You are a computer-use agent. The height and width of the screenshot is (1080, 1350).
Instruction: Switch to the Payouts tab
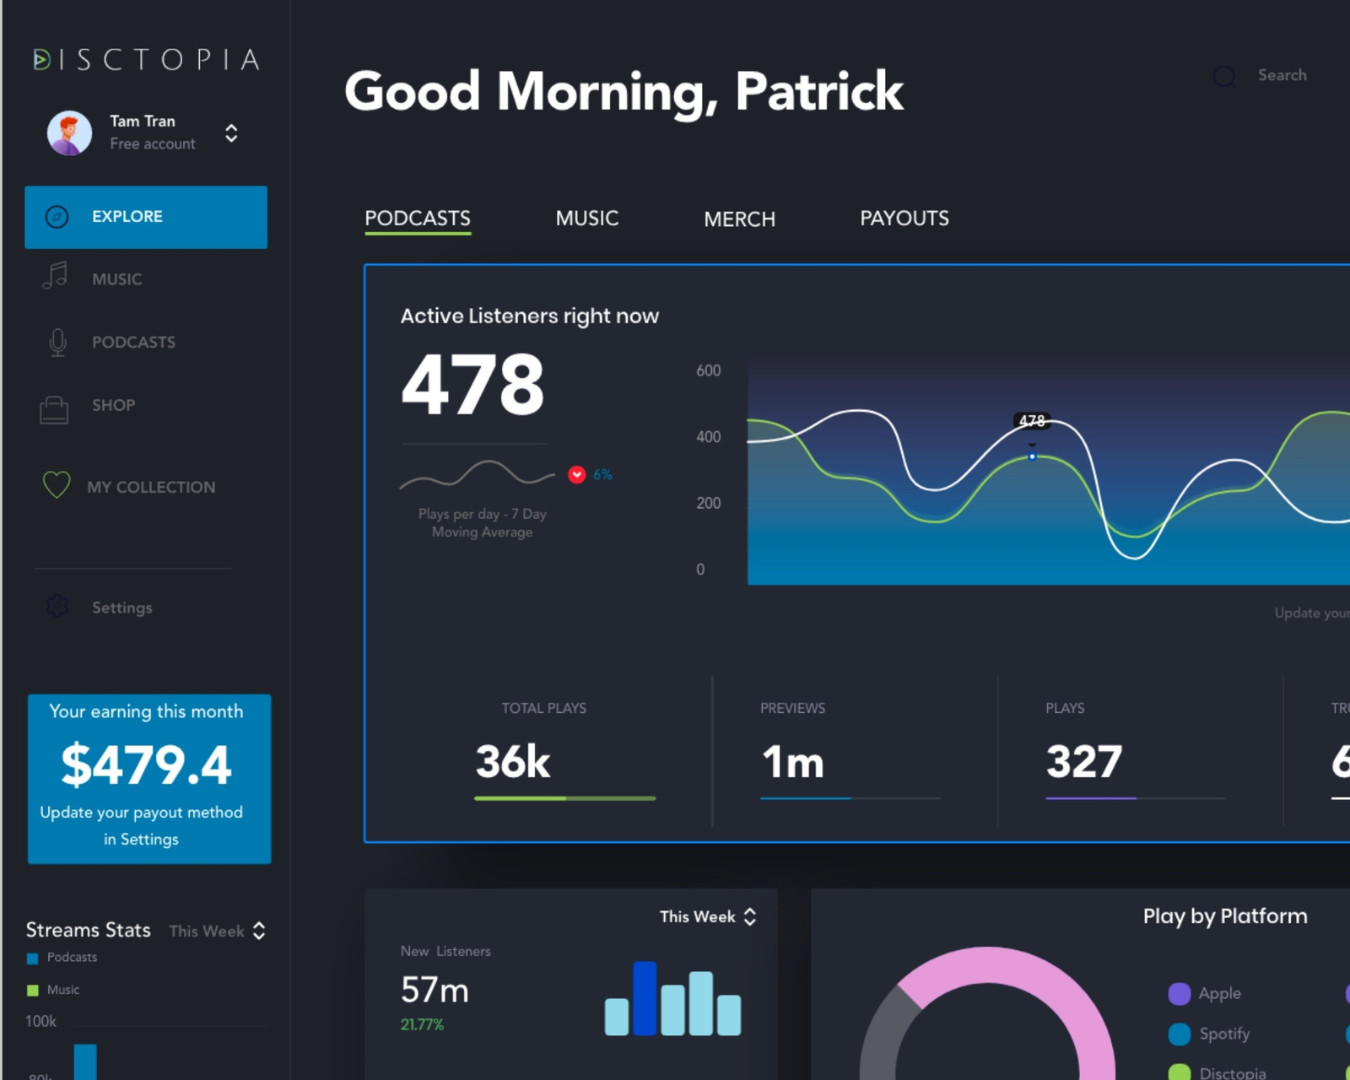904,218
